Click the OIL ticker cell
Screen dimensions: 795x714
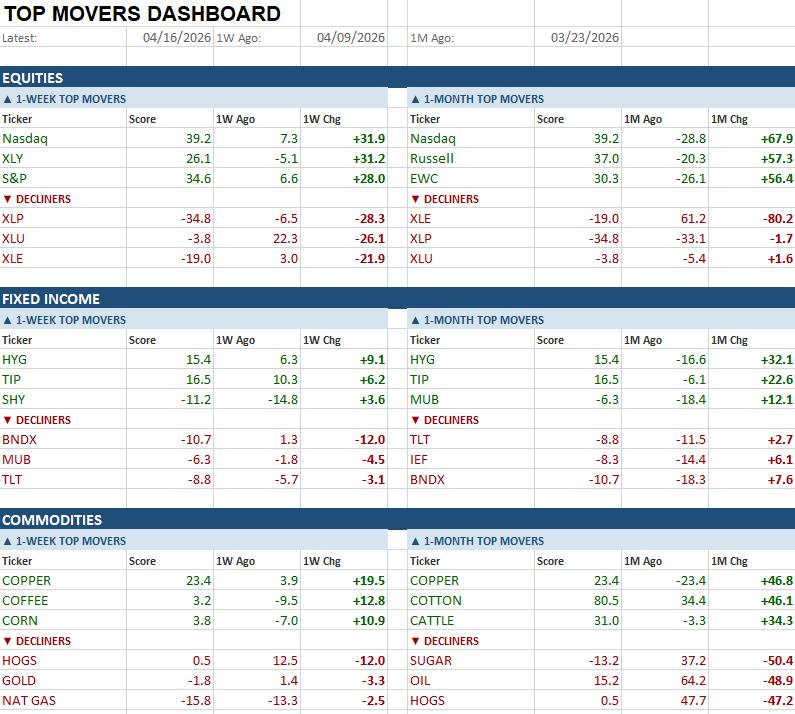pyautogui.click(x=471, y=681)
